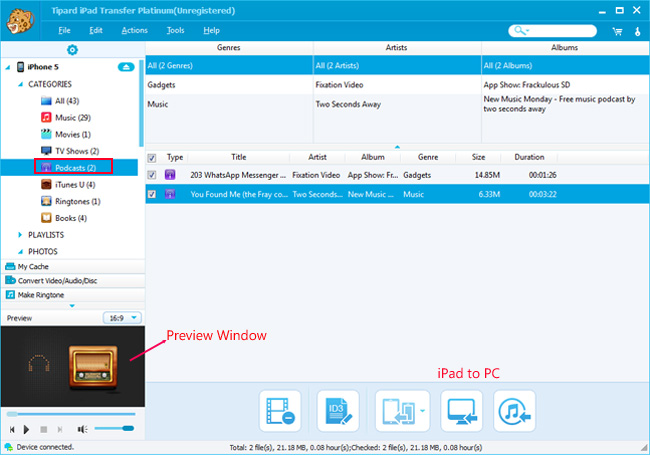
Task: Click the sidebar vertical scrollbar
Action: 141,104
